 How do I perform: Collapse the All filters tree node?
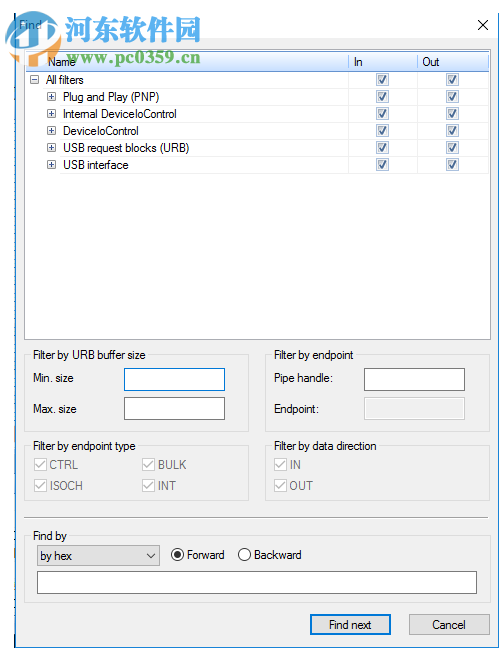coord(35,79)
